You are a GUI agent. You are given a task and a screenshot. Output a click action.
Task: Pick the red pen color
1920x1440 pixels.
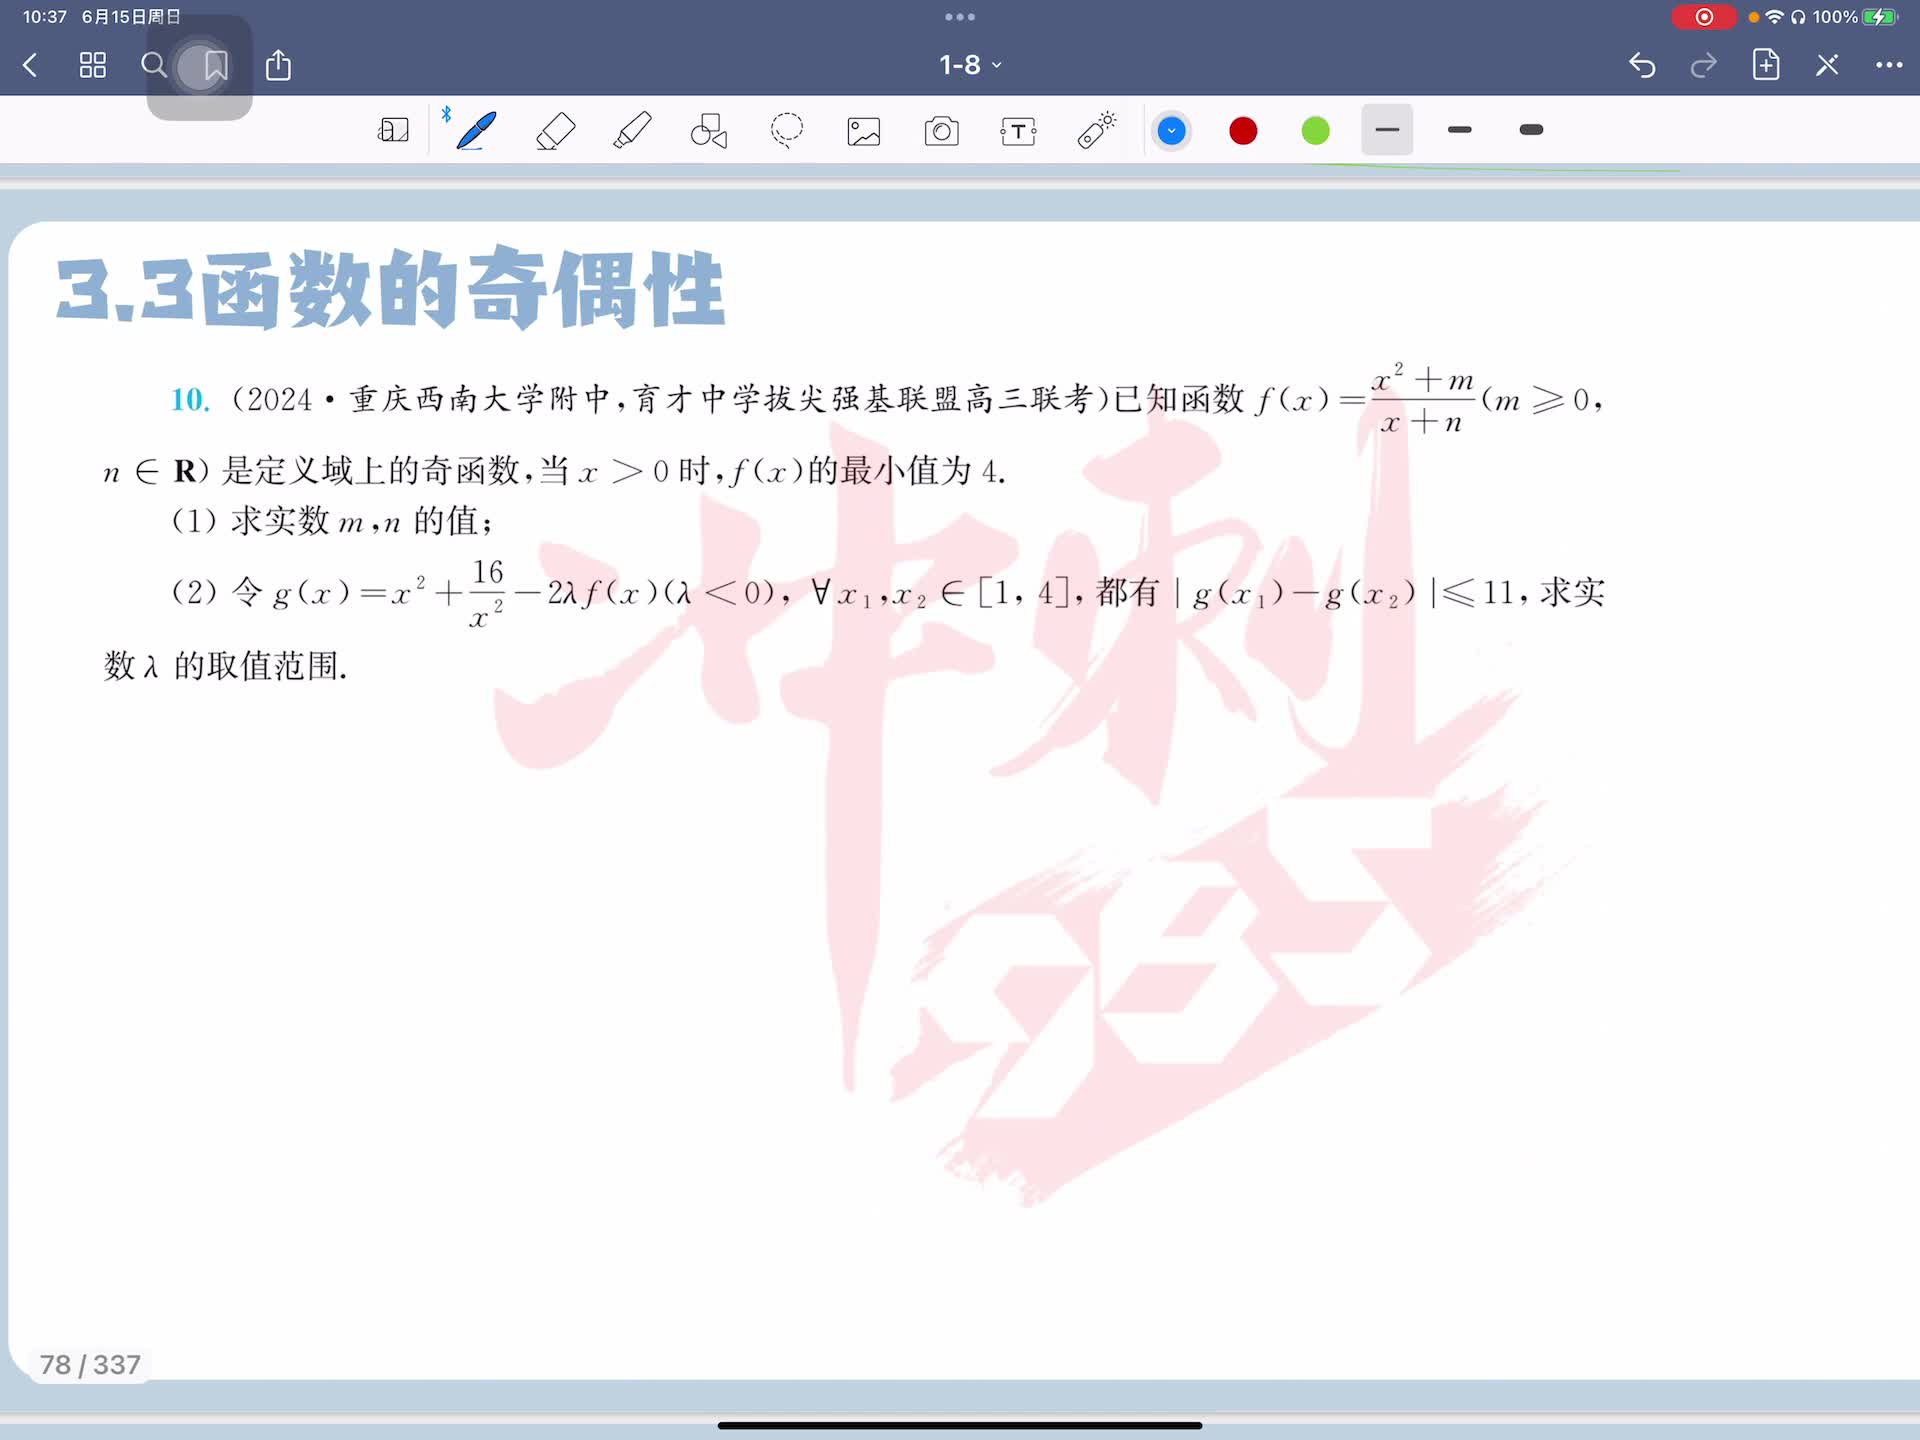click(1243, 131)
